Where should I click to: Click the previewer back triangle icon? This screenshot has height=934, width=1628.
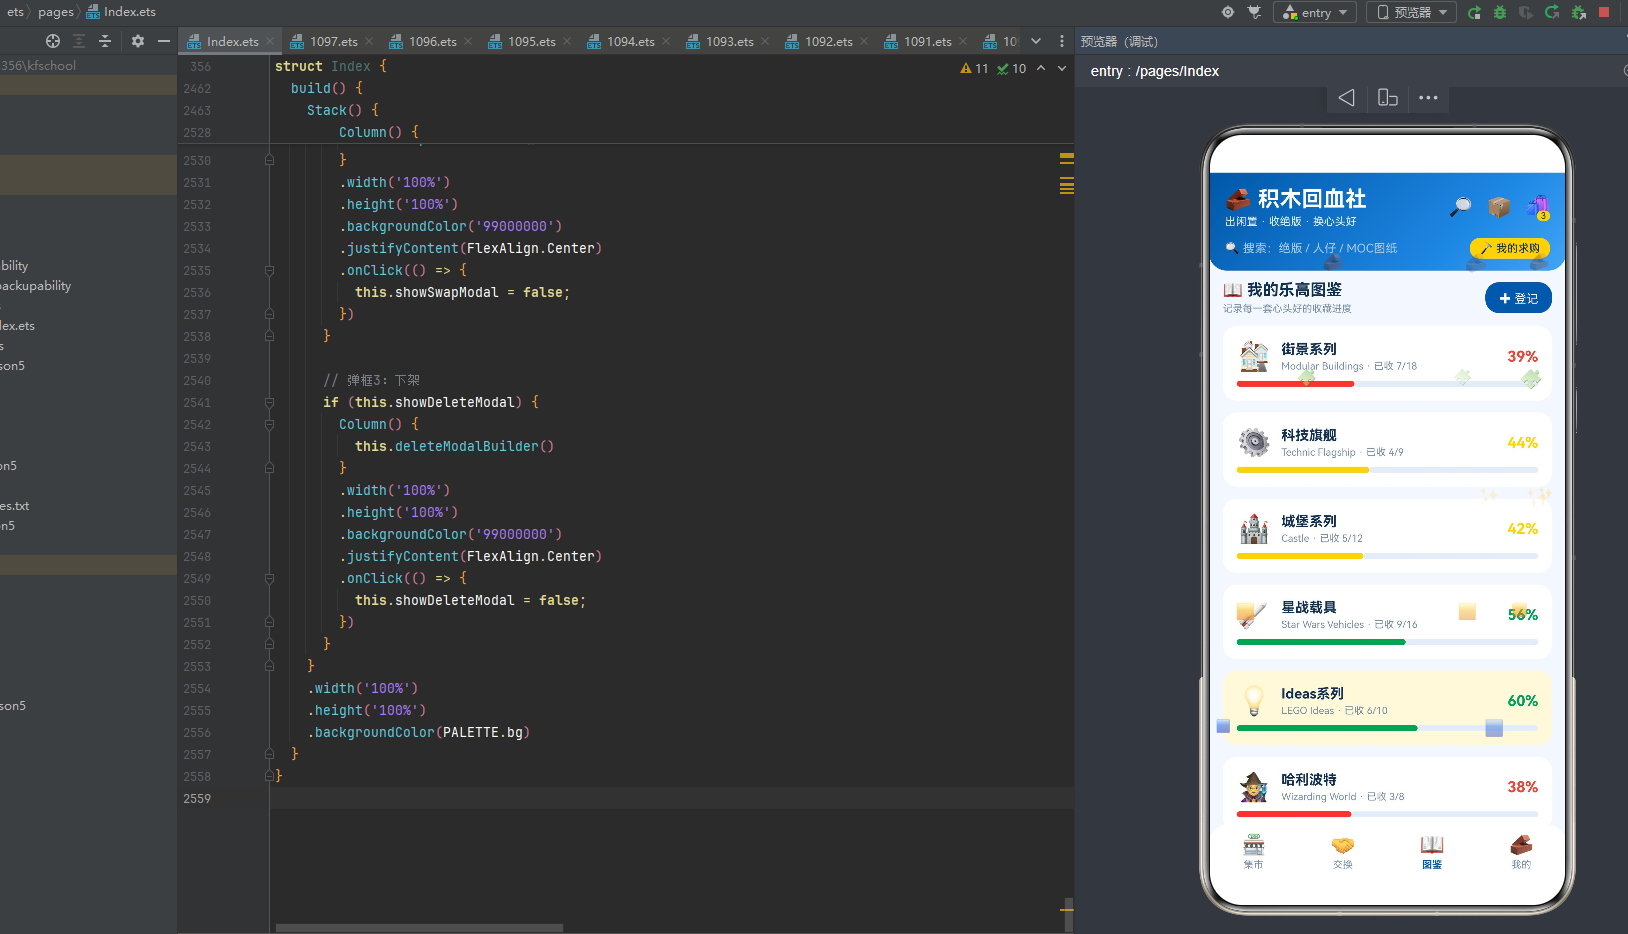[x=1346, y=97]
